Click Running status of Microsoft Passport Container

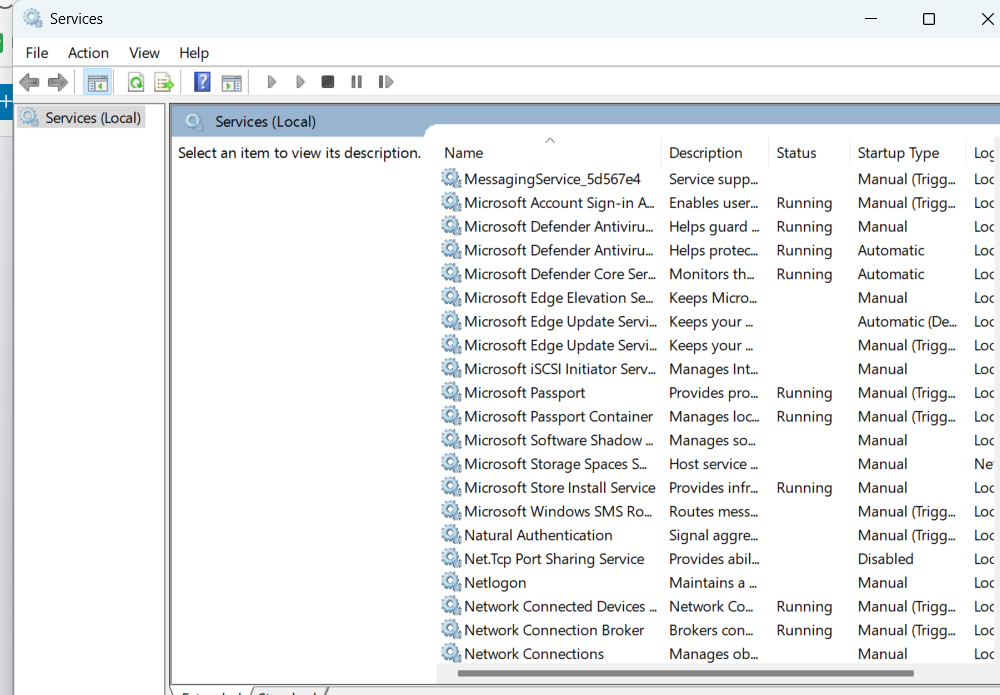[804, 416]
